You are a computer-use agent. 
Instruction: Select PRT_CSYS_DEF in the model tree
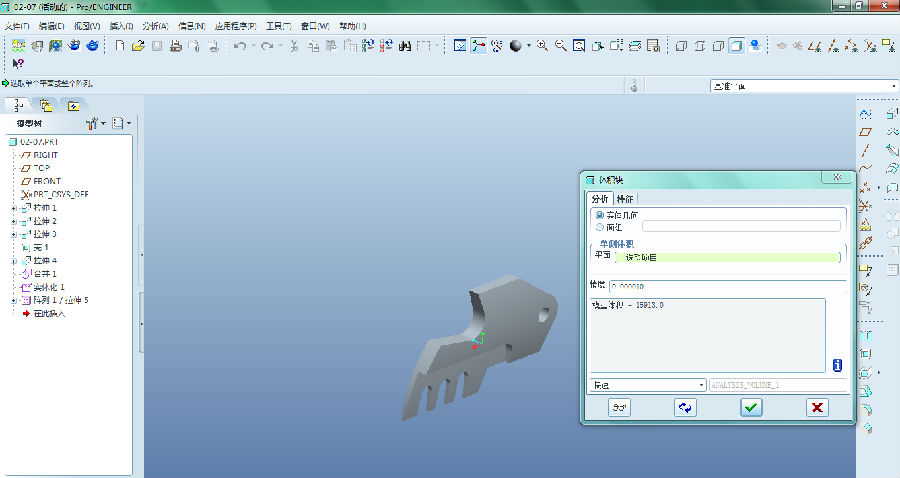click(x=58, y=194)
